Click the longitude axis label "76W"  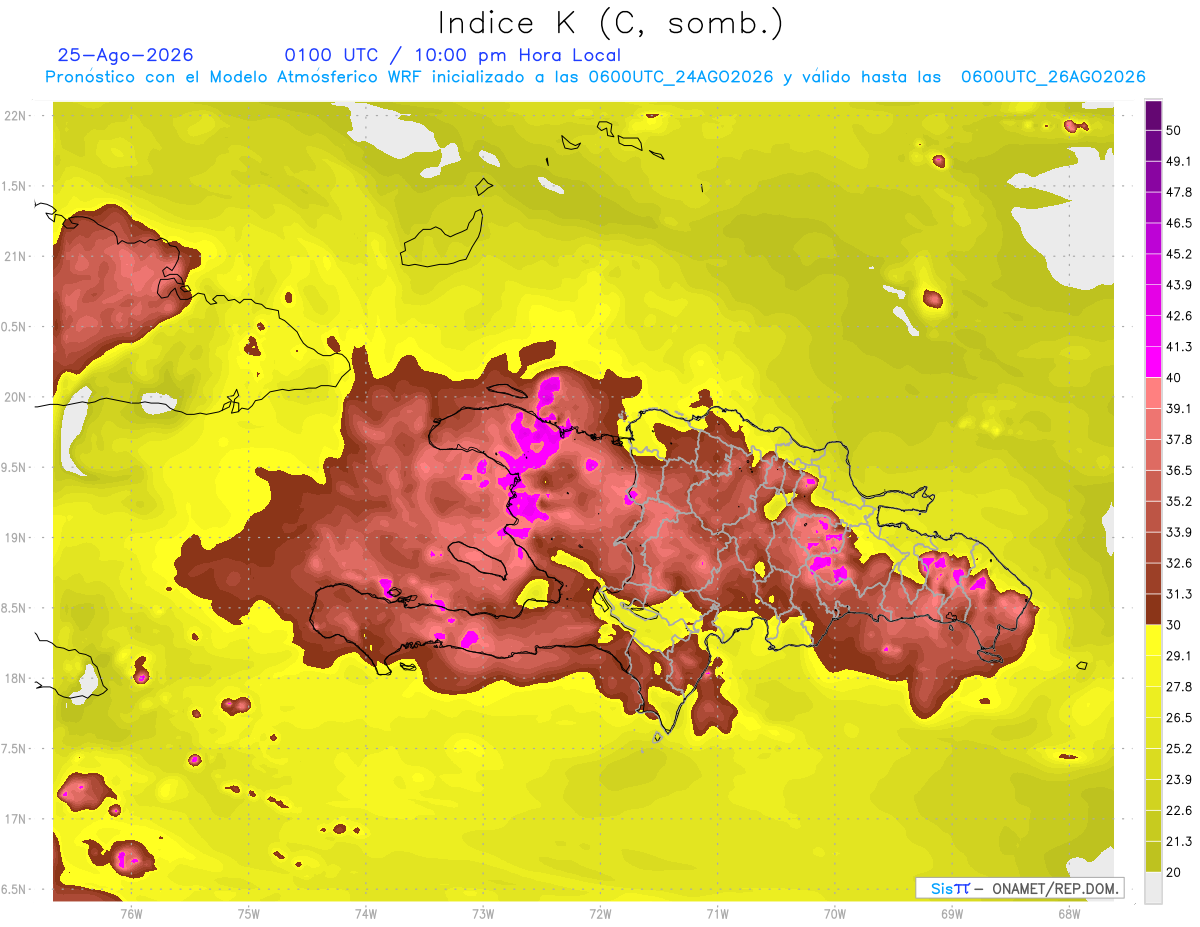pyautogui.click(x=131, y=913)
